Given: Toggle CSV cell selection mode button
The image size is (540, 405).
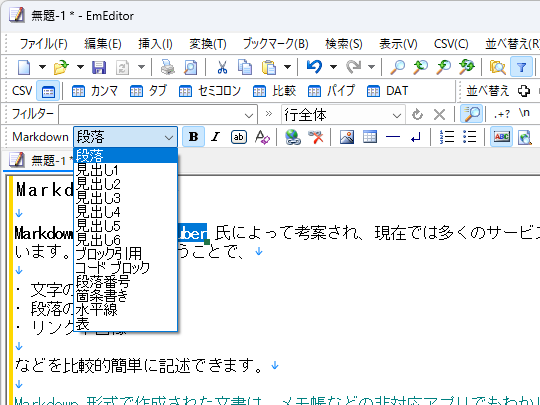Looking at the screenshot, I should (x=48, y=91).
